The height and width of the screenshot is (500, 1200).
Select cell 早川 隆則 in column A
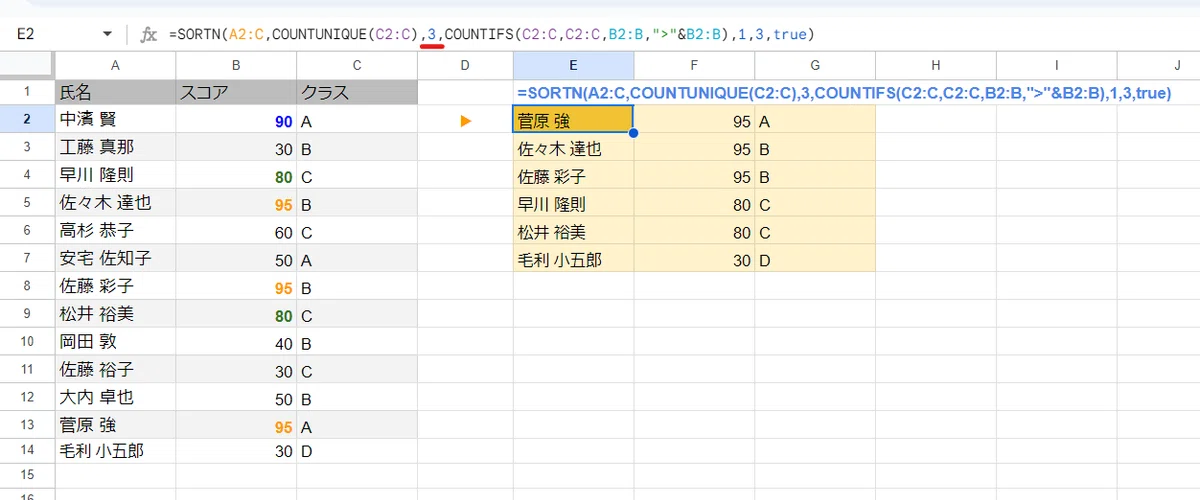(x=115, y=175)
